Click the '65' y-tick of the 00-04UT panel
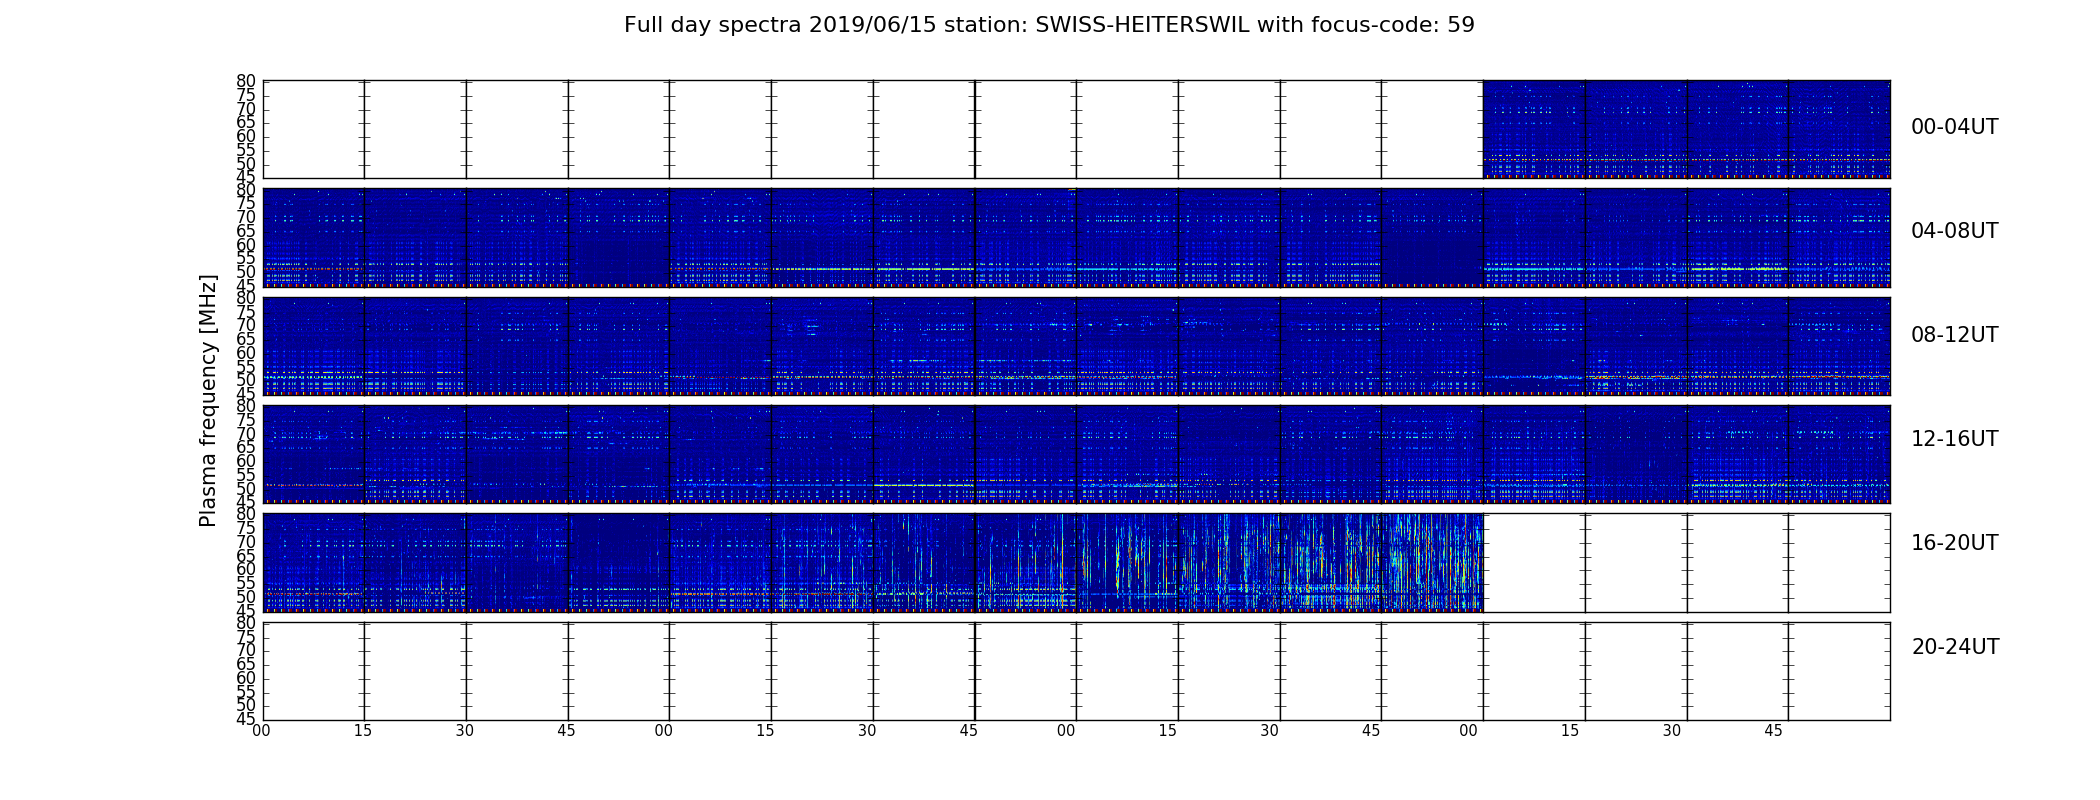This screenshot has height=800, width=2100. pos(246,123)
